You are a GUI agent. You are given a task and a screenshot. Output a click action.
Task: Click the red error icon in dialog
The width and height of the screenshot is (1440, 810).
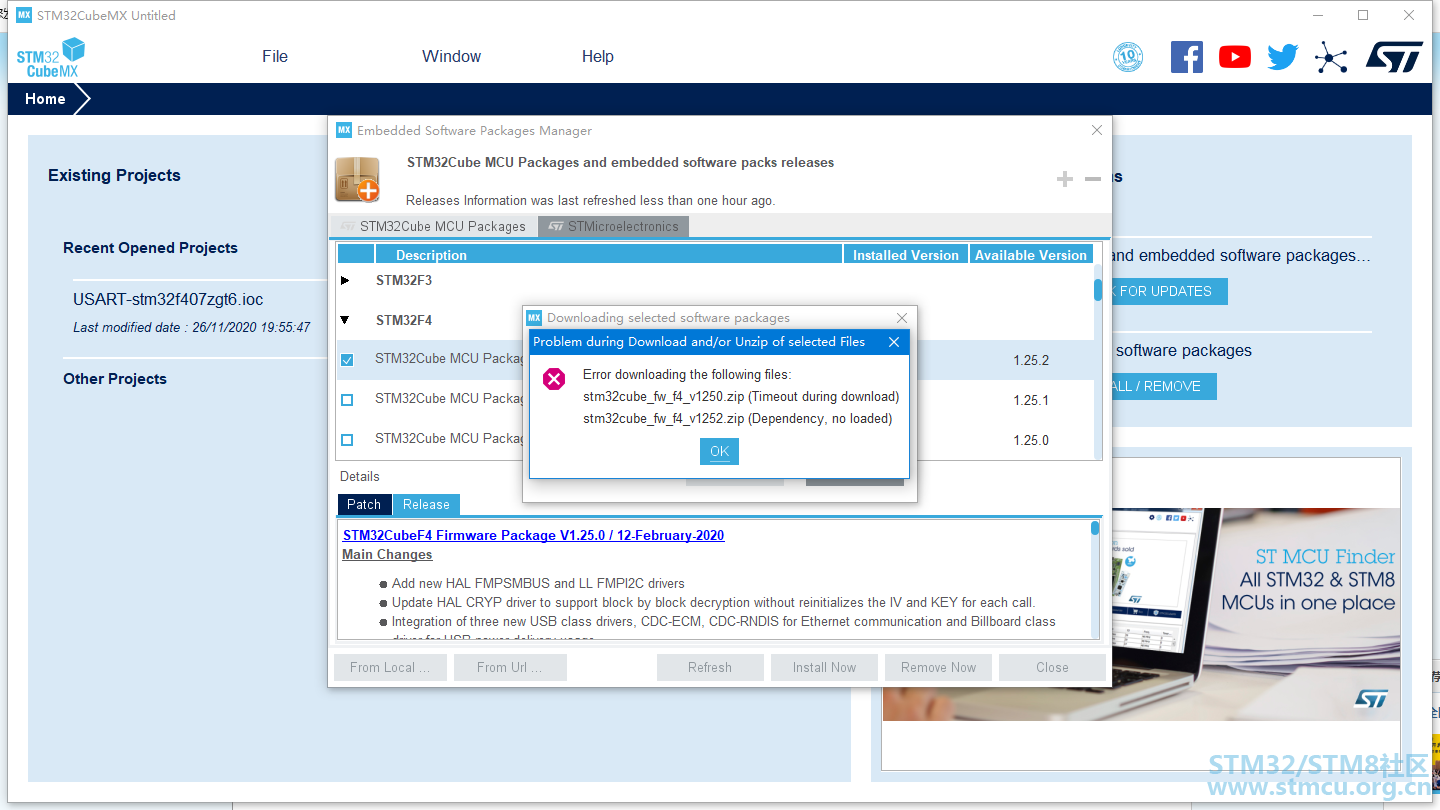(554, 379)
